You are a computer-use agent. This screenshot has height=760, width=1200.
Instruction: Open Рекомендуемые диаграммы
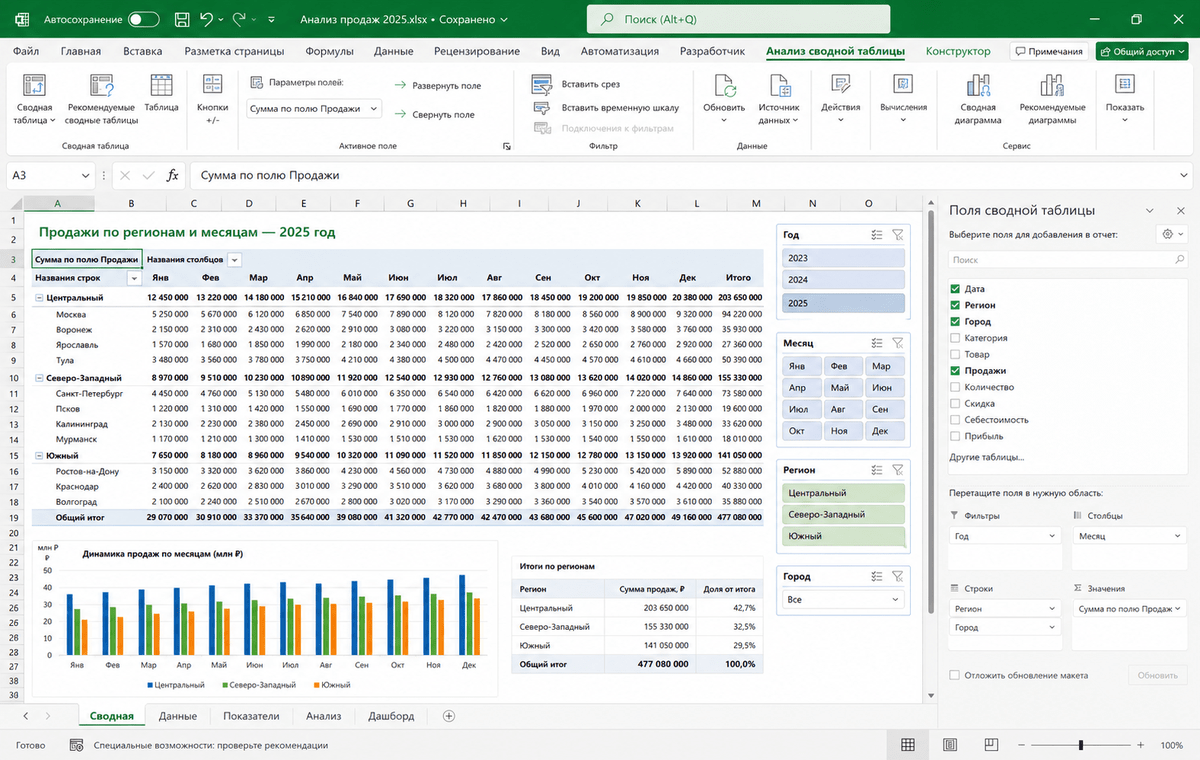pos(1052,100)
